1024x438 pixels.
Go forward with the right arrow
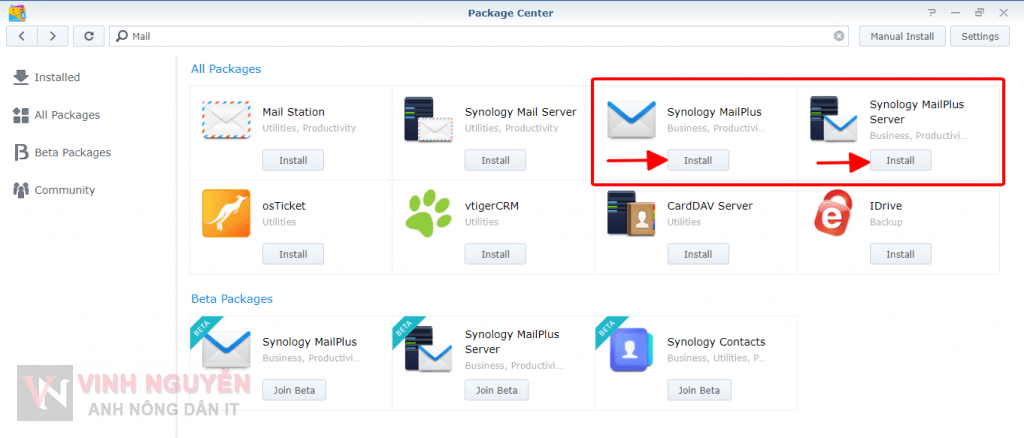click(53, 36)
